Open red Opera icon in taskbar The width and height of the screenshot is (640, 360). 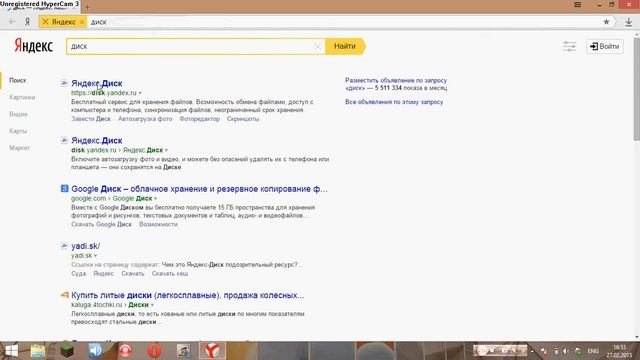coord(155,351)
